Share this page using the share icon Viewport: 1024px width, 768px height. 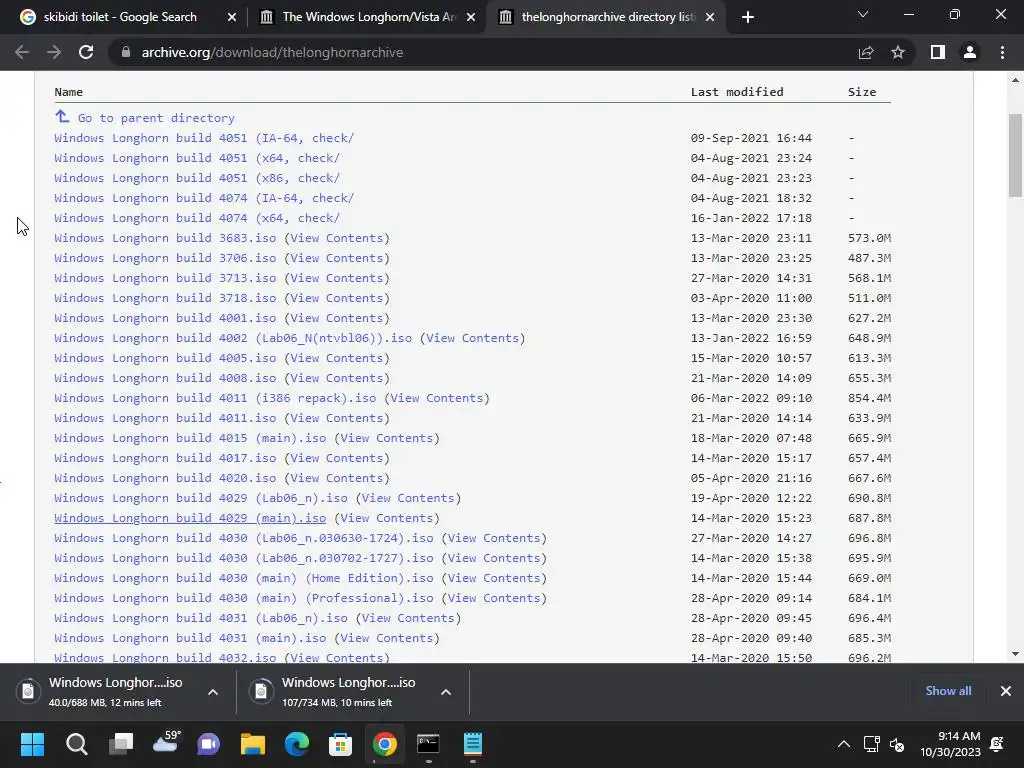point(866,52)
